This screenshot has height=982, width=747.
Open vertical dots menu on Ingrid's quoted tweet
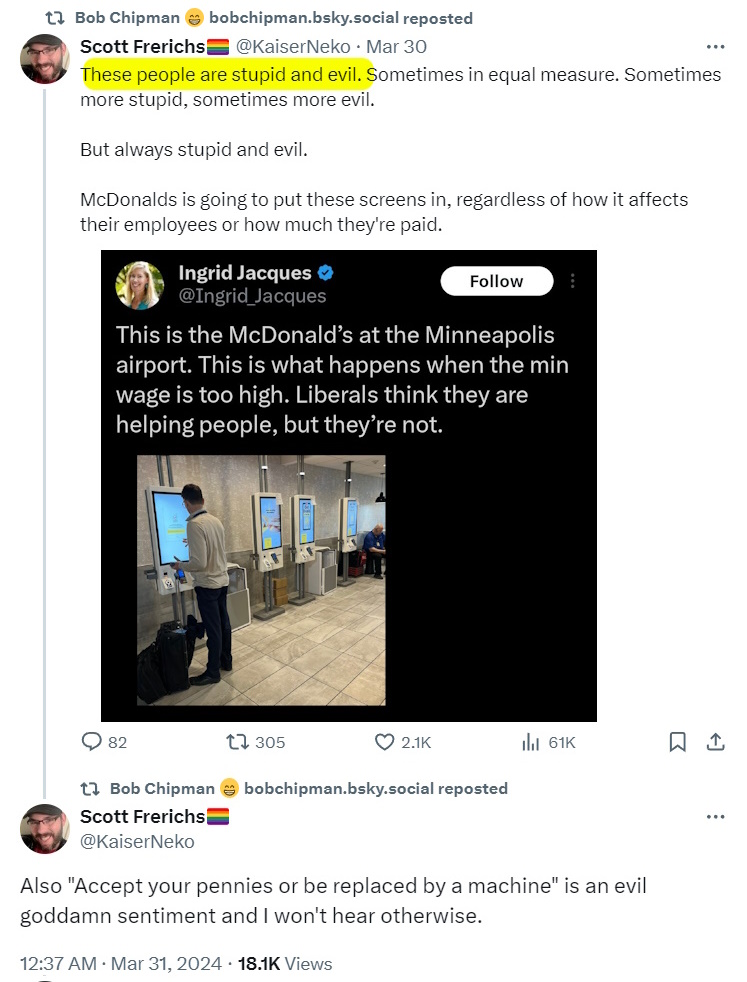click(572, 281)
